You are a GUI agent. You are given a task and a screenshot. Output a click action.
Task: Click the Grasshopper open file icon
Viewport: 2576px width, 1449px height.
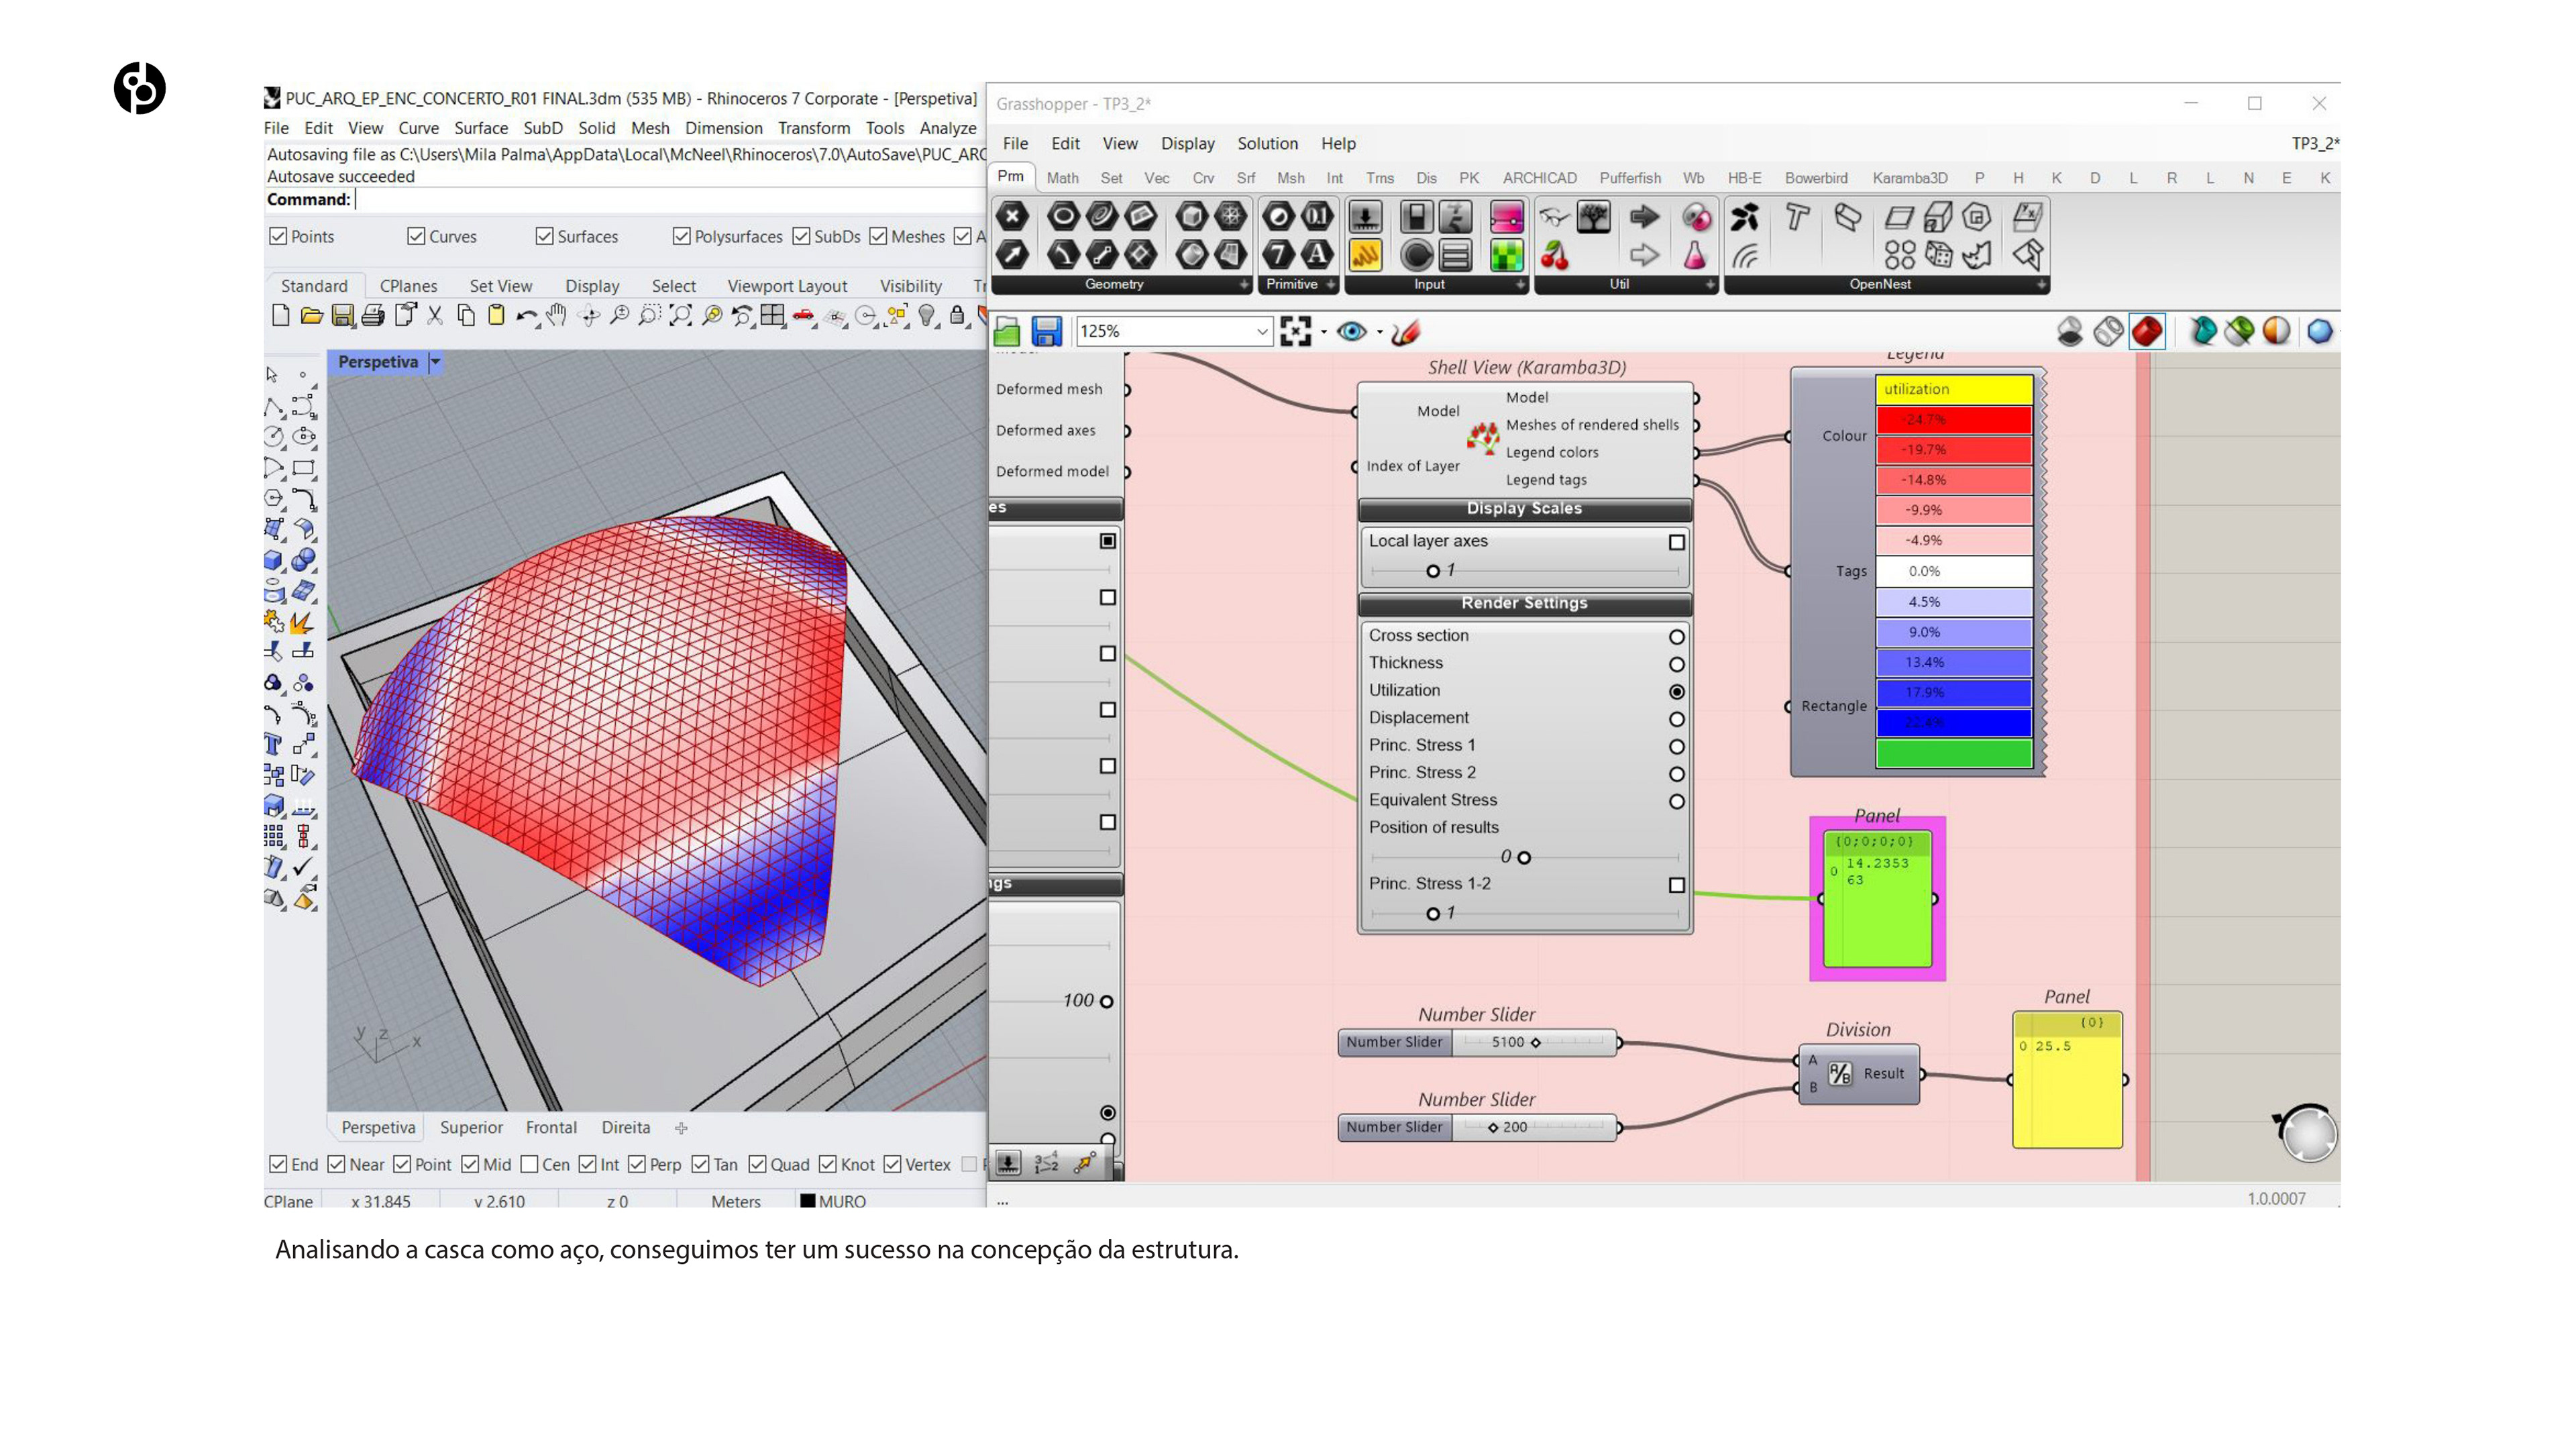click(x=1008, y=331)
